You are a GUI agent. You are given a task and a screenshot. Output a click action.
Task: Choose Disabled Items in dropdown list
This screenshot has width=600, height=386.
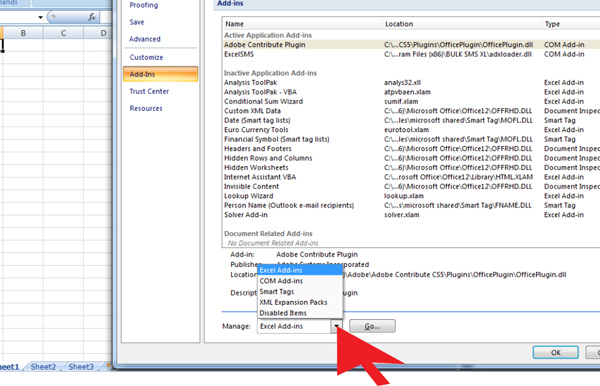(x=300, y=313)
